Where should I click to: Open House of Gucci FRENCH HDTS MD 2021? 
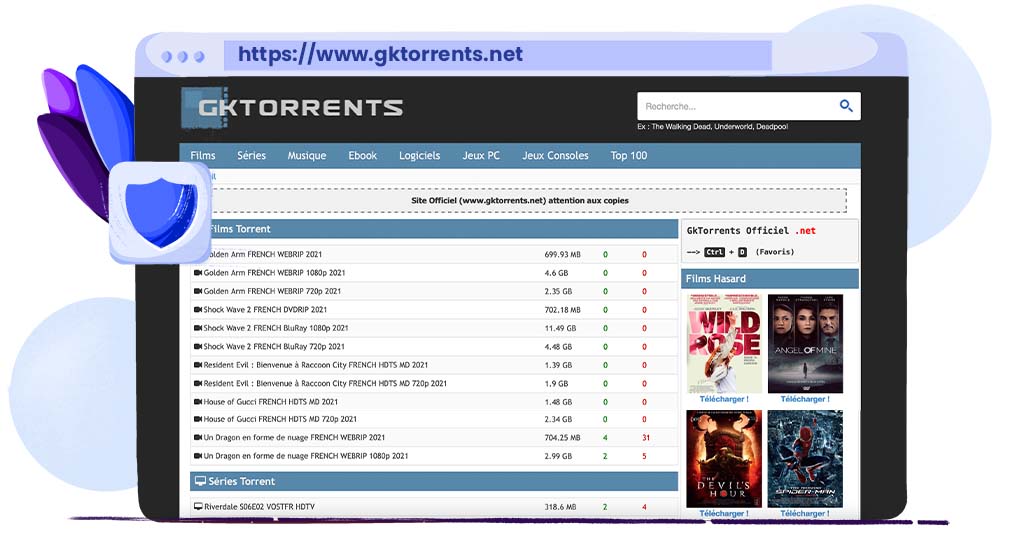pyautogui.click(x=270, y=402)
